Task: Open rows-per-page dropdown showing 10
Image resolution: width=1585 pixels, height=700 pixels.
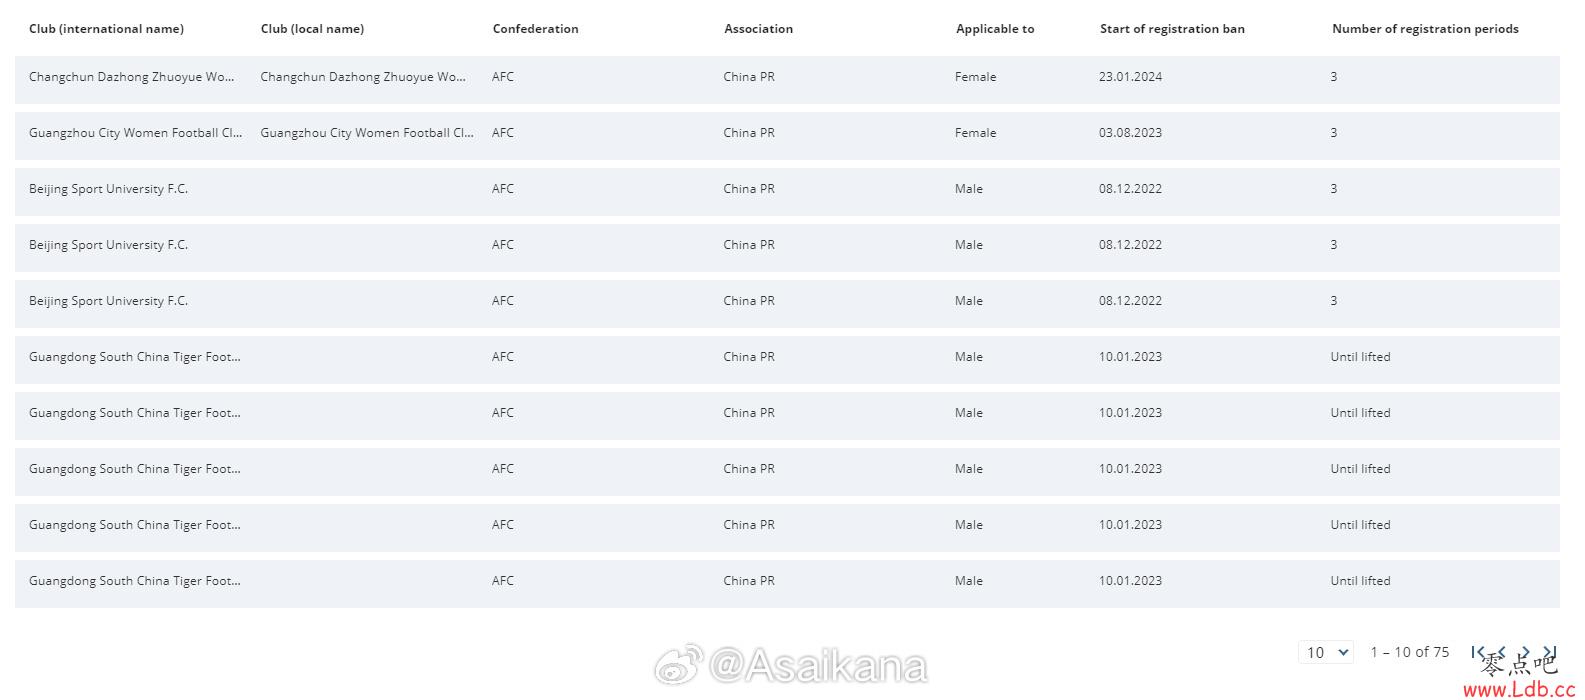Action: pyautogui.click(x=1326, y=652)
